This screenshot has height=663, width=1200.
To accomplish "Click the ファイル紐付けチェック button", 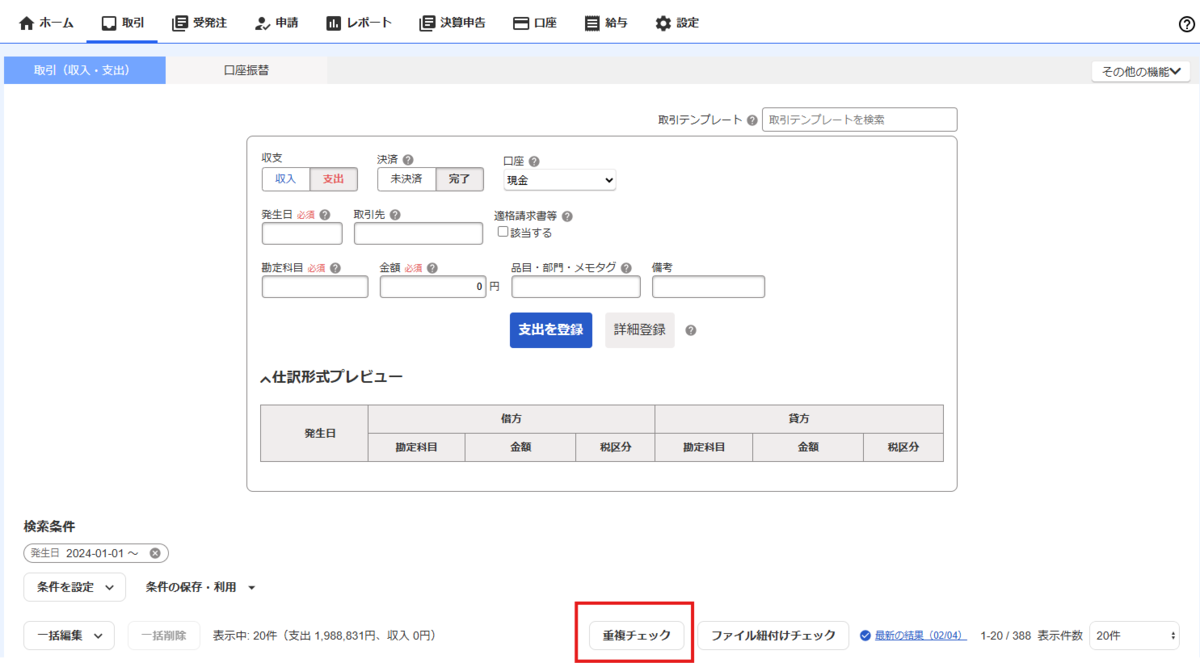I will coord(773,635).
